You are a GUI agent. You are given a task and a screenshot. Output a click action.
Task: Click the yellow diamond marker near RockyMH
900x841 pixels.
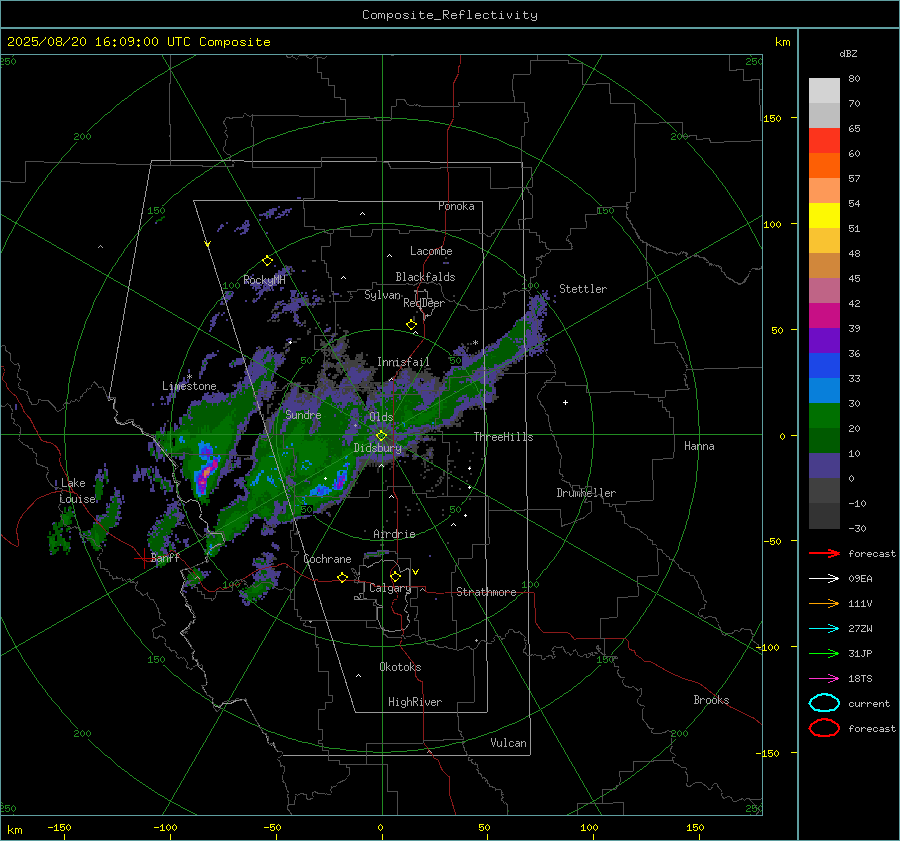(x=267, y=261)
